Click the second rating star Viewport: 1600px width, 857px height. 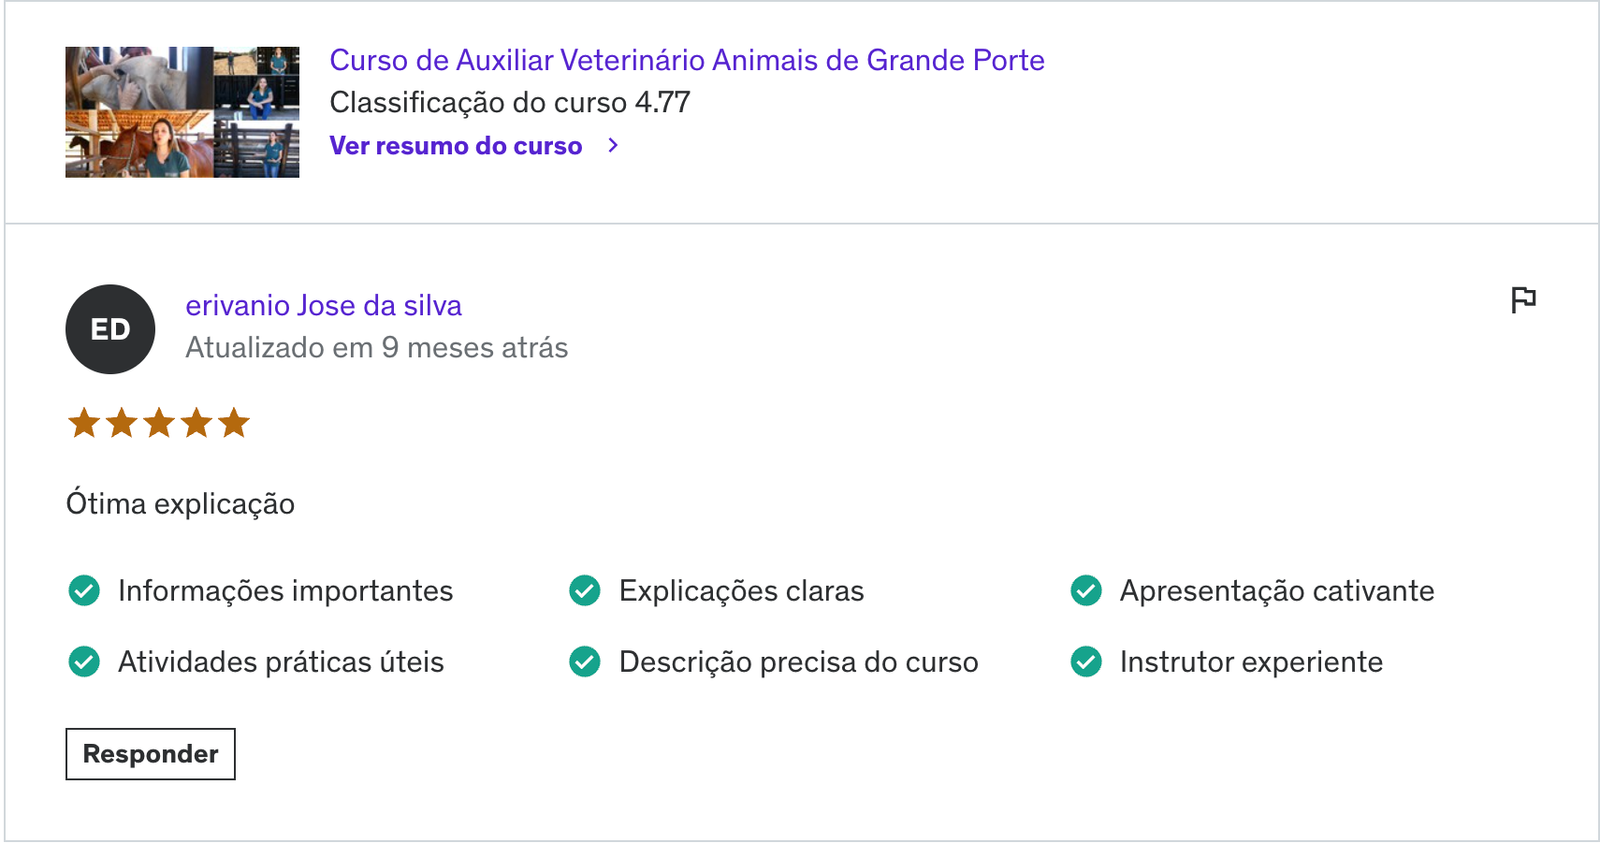tap(121, 423)
